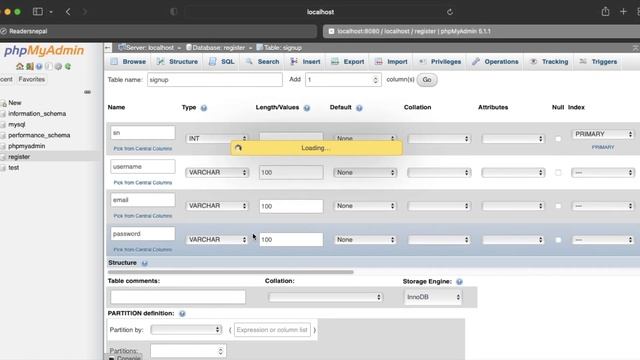Open the Export tab
This screenshot has height=360, width=640.
[348, 62]
